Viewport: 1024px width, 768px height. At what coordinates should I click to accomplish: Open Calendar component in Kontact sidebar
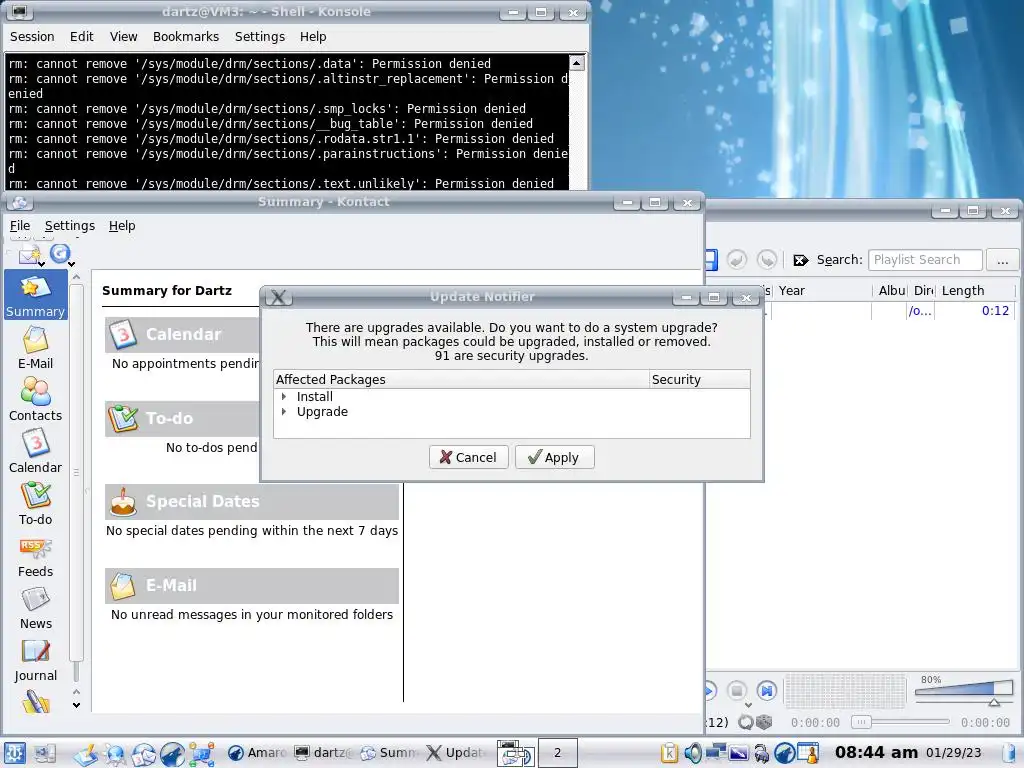[35, 452]
